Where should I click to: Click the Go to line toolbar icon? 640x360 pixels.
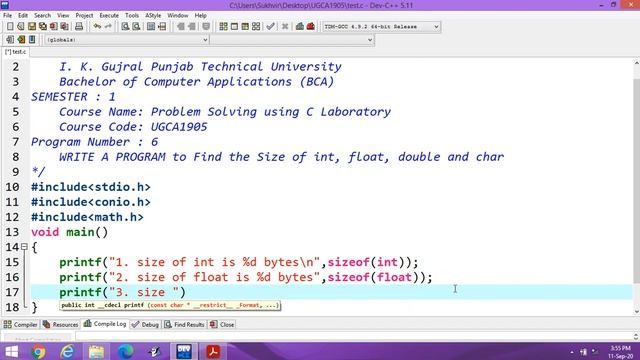(x=162, y=27)
